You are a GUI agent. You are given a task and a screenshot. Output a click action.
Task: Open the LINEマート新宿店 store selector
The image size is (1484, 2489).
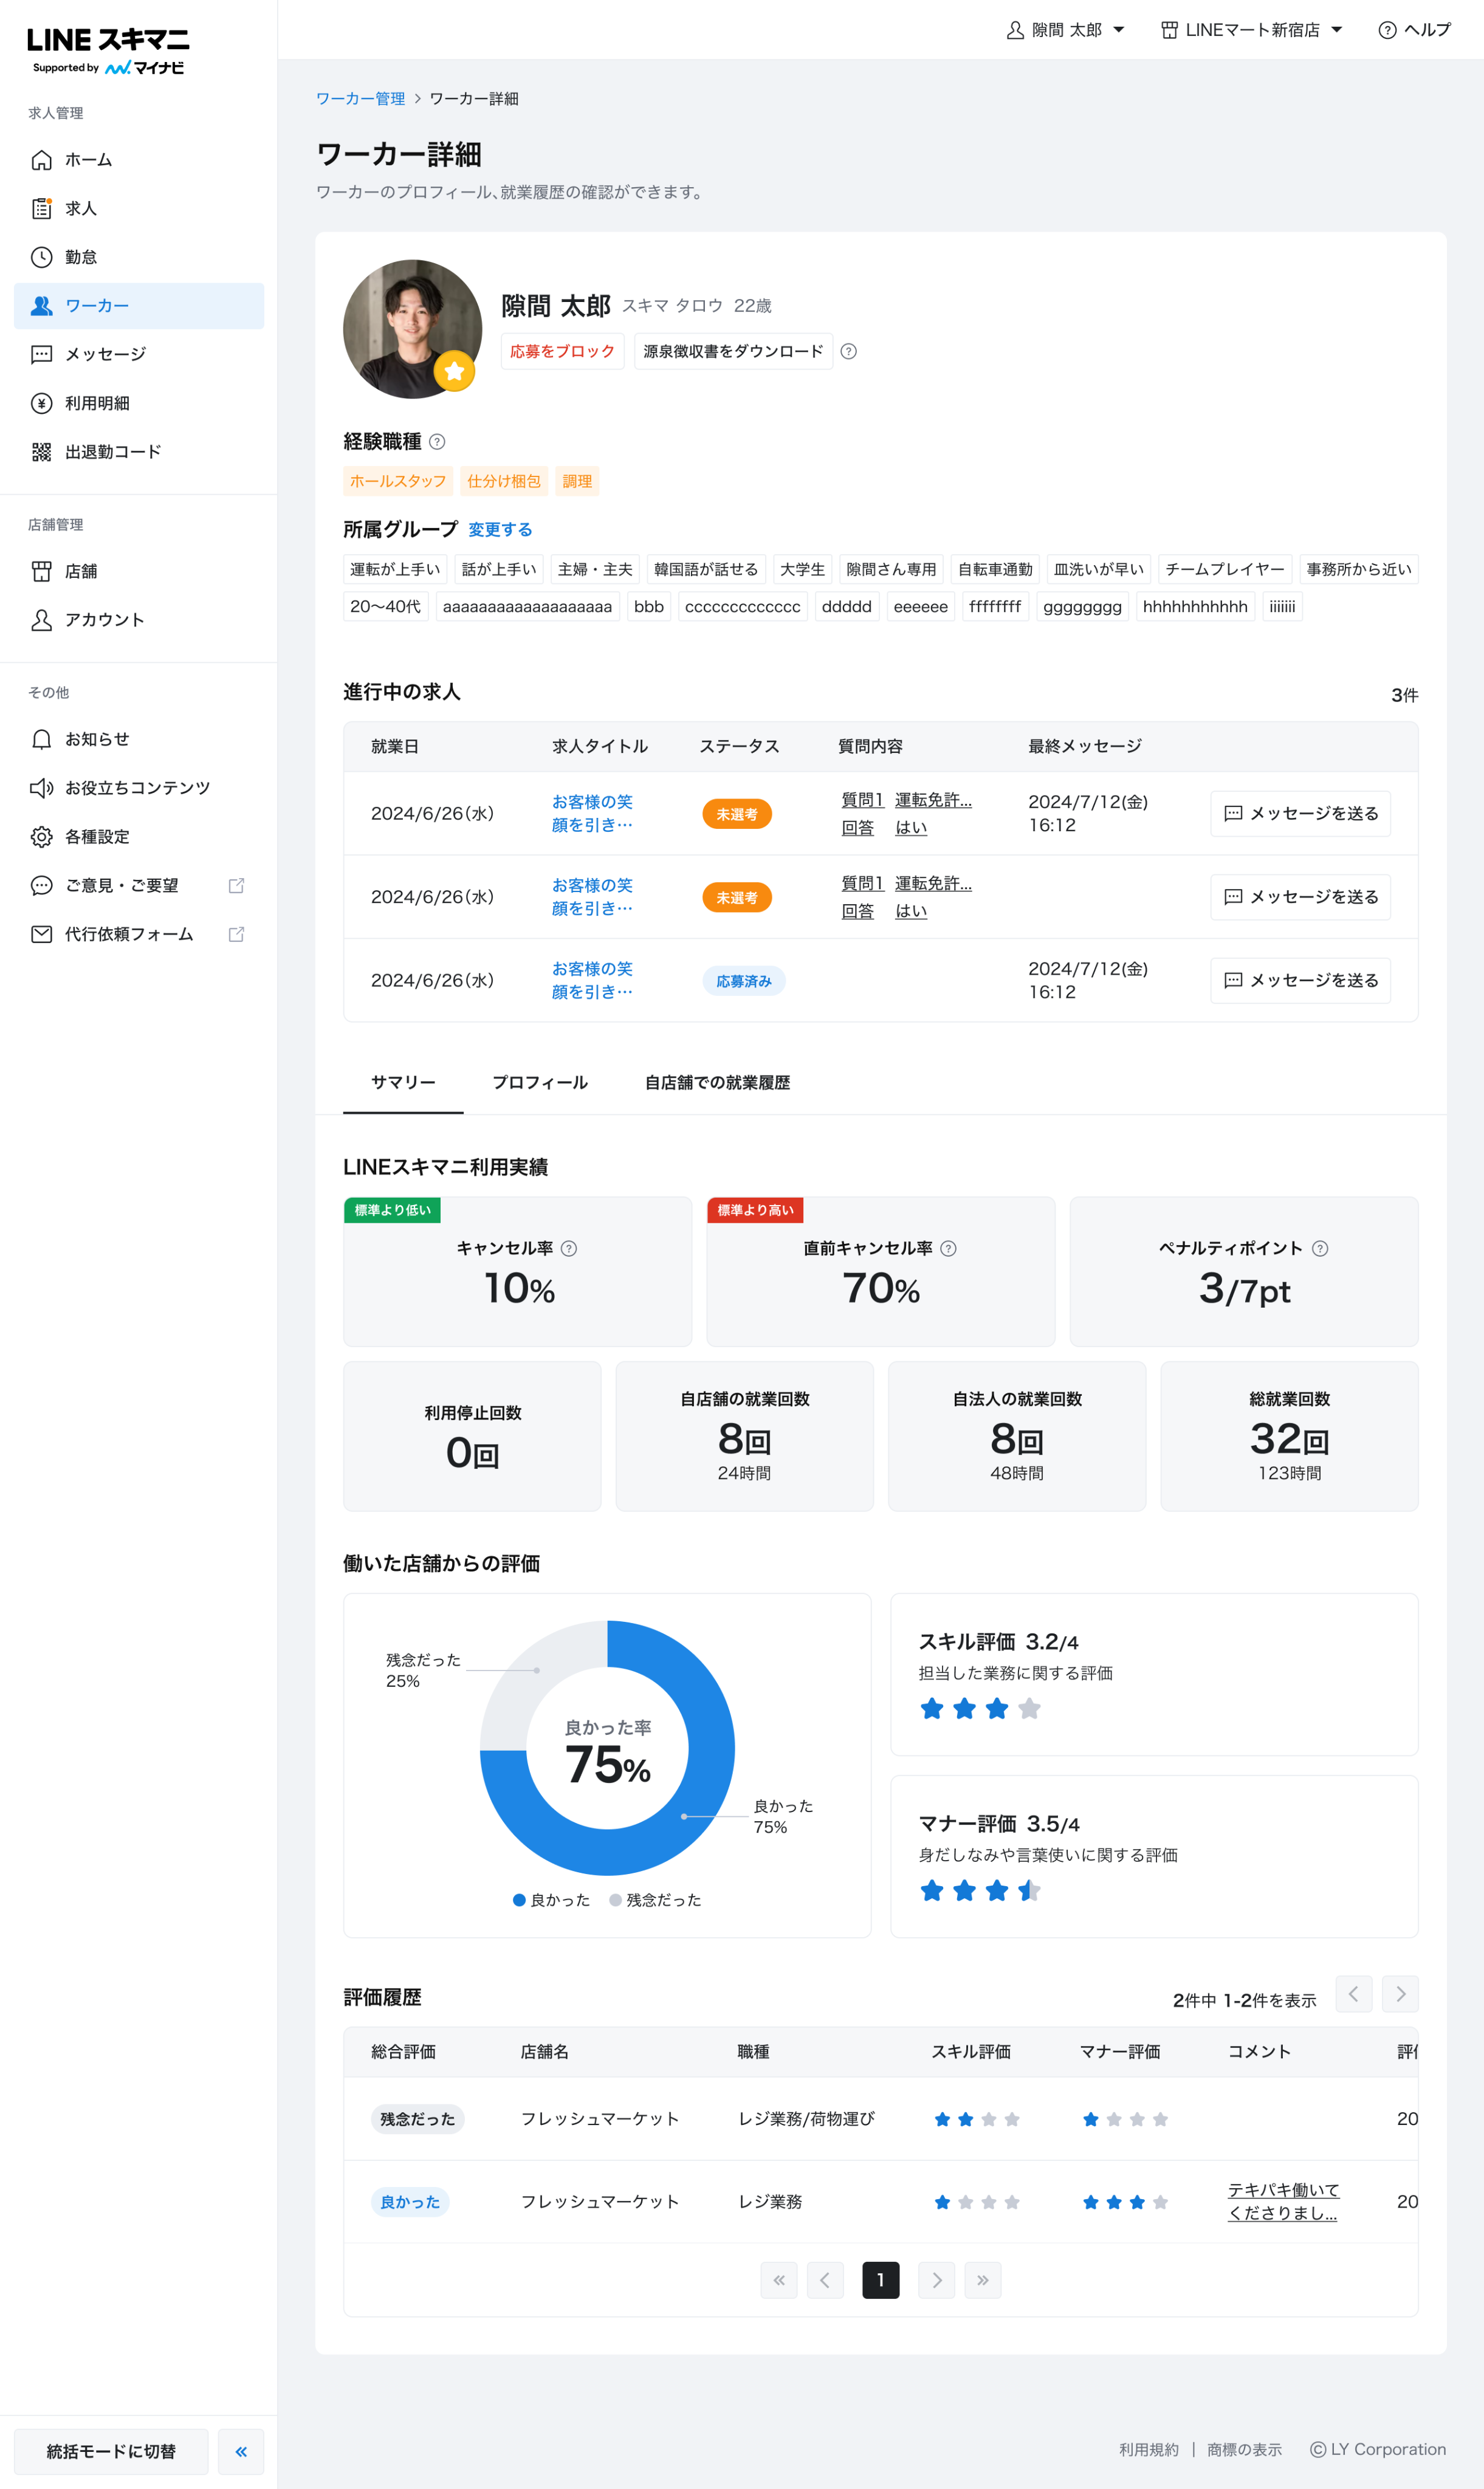click(x=1250, y=29)
